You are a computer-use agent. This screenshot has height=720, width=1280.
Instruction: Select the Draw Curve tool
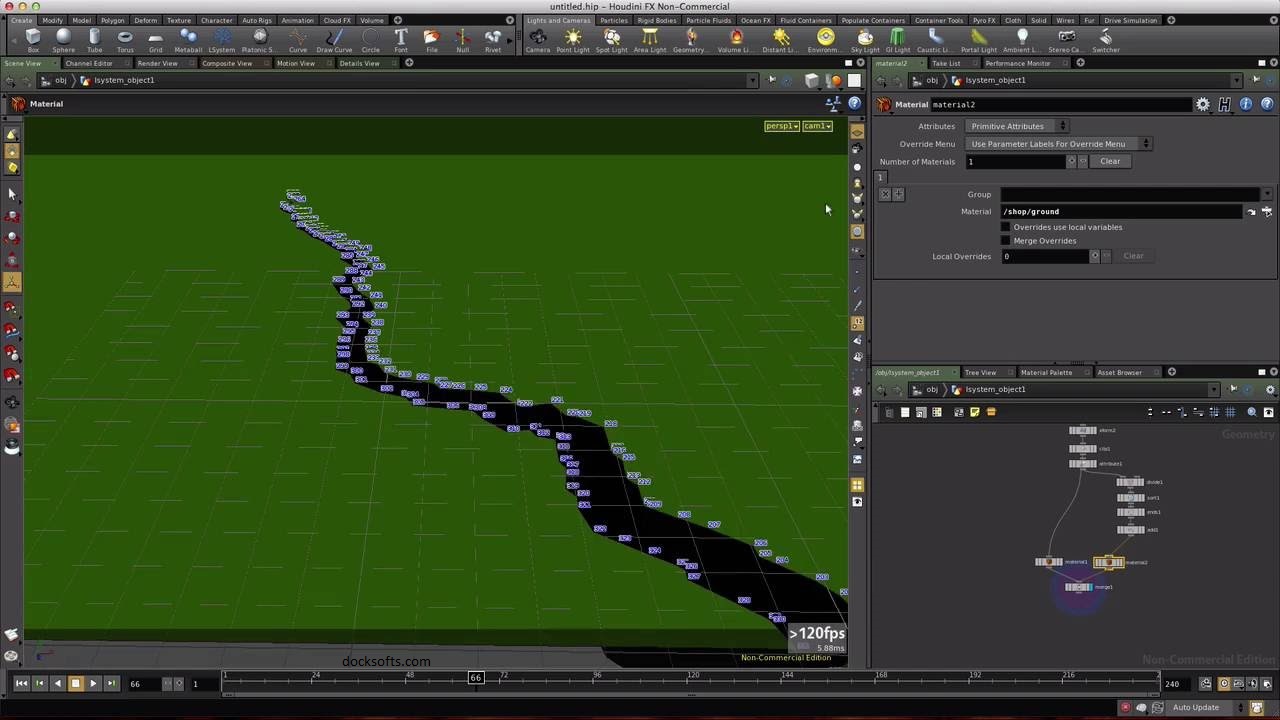[334, 40]
